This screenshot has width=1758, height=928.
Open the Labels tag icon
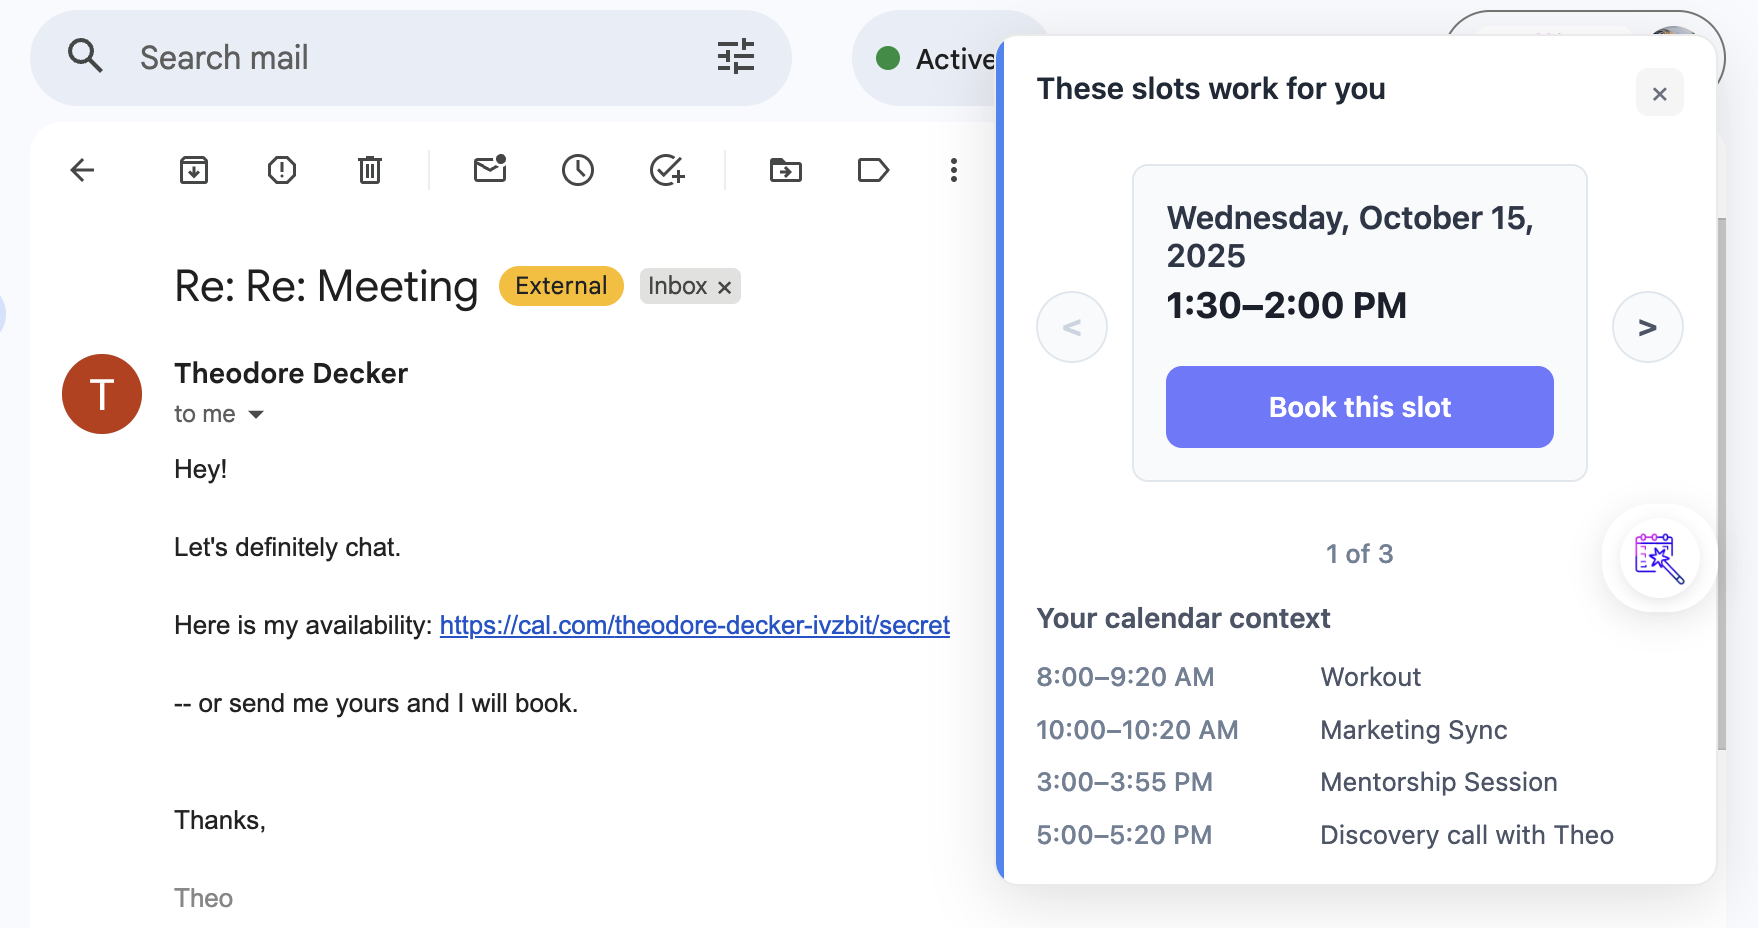coord(873,170)
